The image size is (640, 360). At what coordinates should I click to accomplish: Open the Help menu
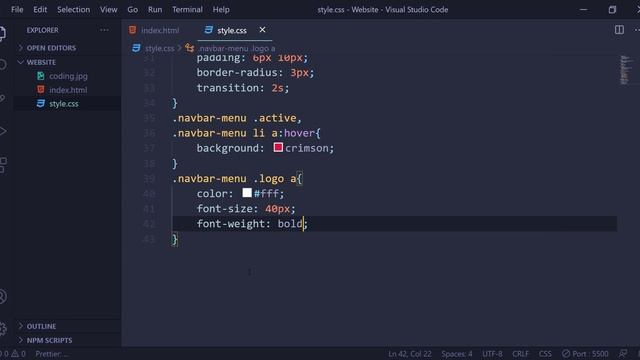(221, 9)
